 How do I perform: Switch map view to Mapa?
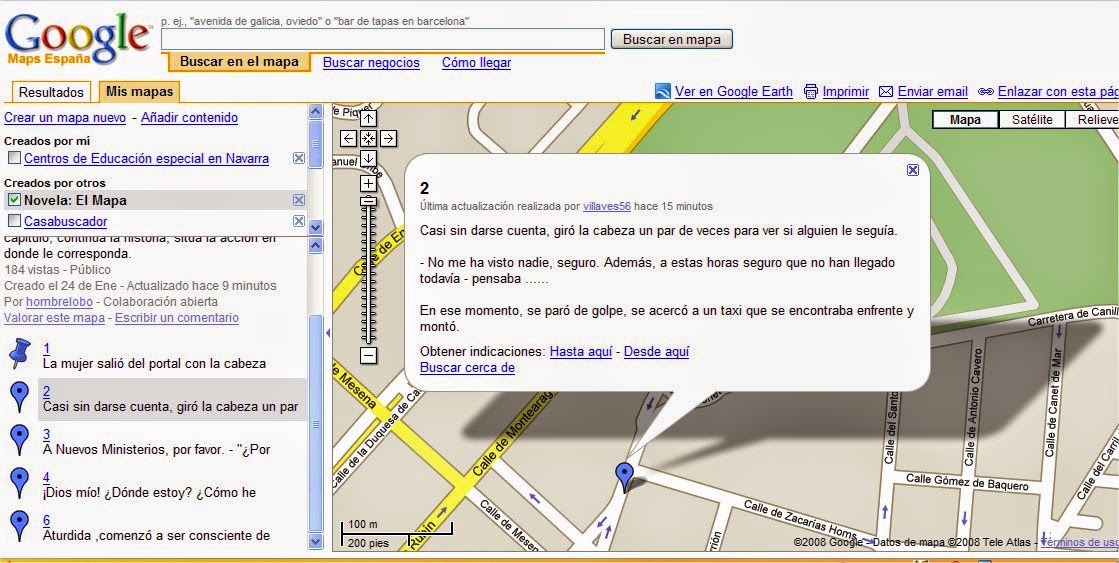pos(966,120)
